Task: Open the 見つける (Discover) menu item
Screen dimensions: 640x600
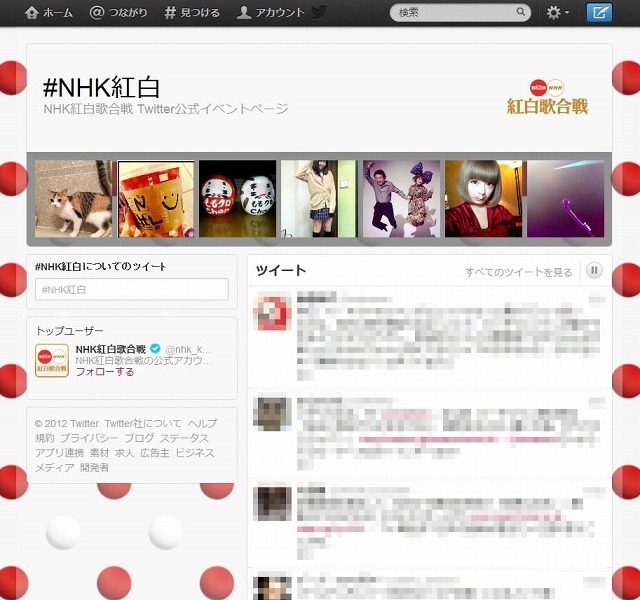Action: pos(192,13)
